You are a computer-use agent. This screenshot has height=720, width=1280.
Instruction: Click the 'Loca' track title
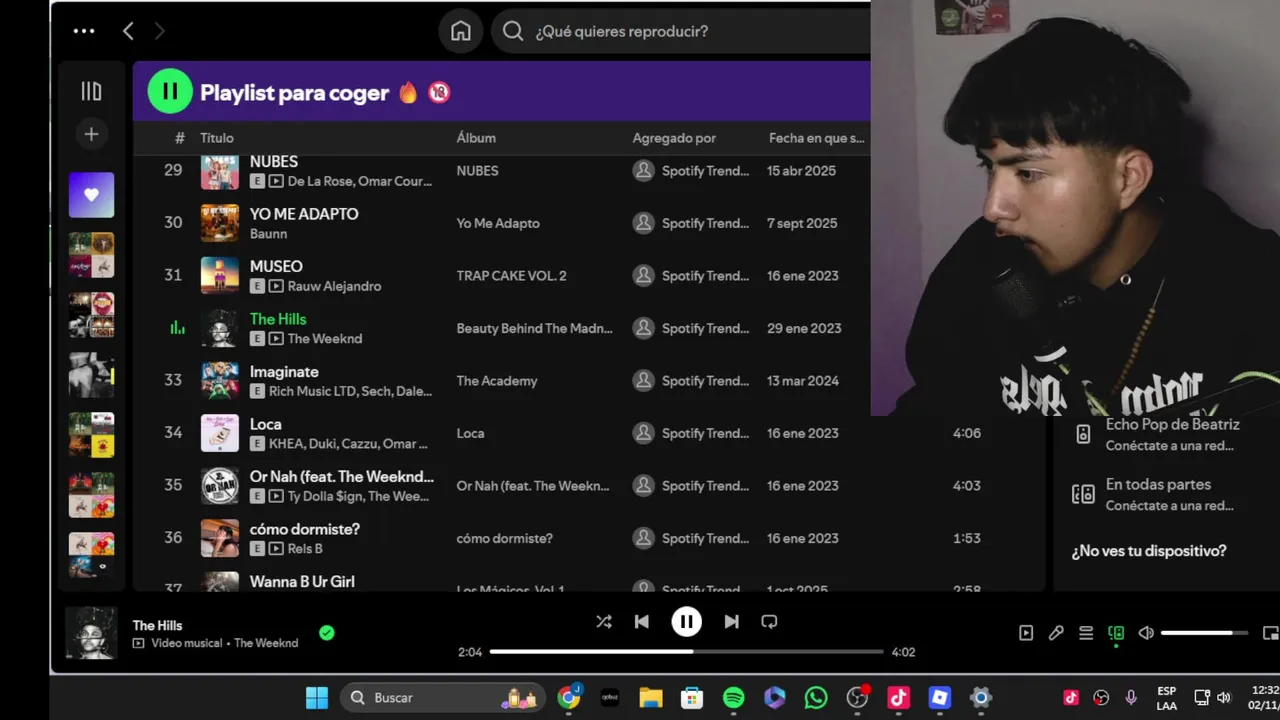[265, 424]
